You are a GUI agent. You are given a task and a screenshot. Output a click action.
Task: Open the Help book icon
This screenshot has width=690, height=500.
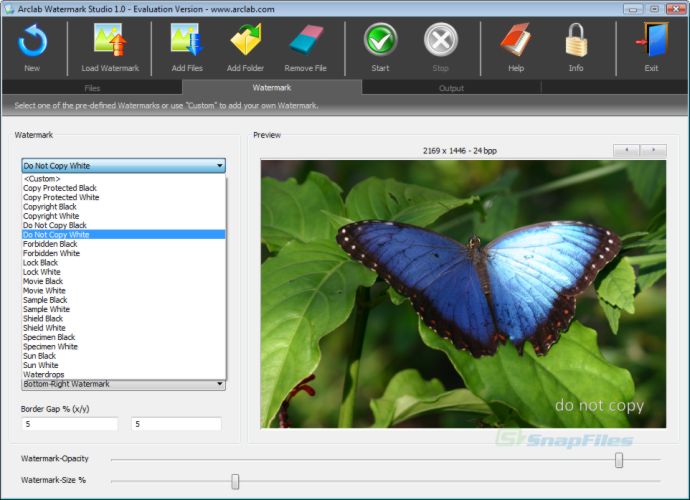click(516, 40)
